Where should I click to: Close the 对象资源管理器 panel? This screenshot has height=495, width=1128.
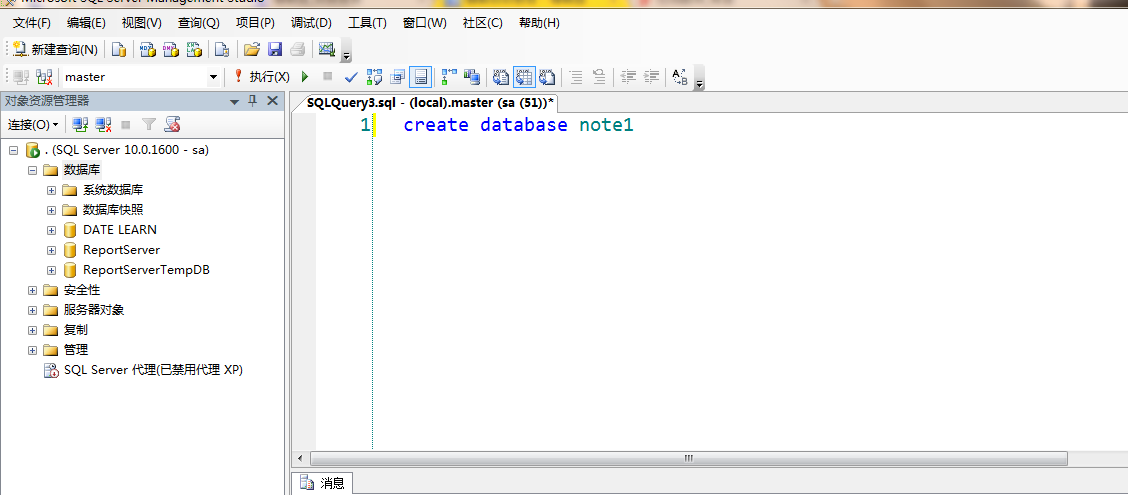point(273,101)
